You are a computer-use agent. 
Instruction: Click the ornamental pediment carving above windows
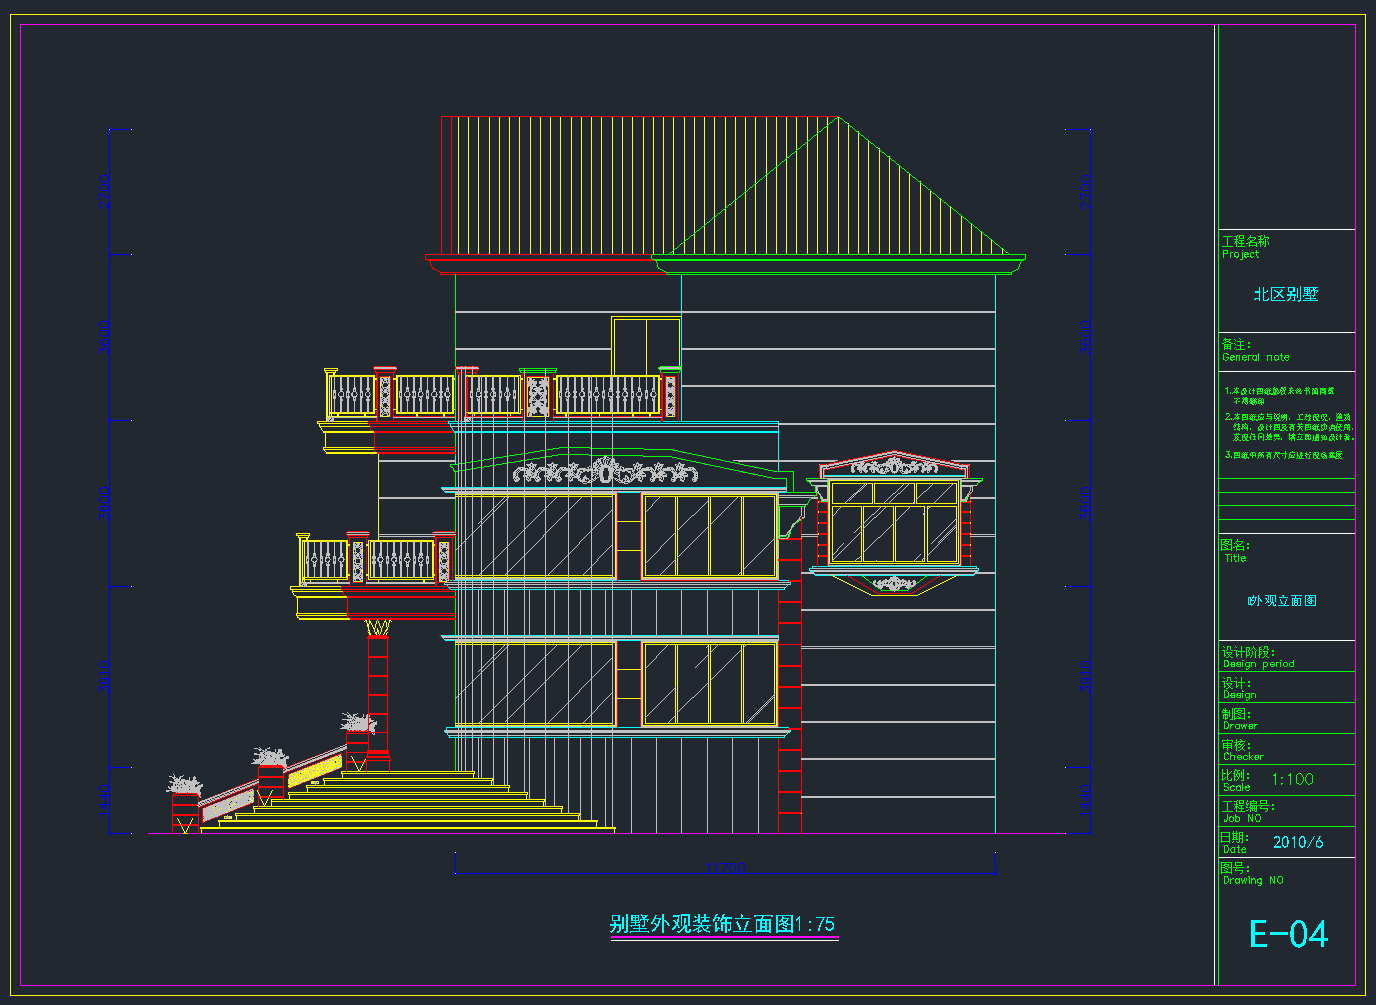tap(604, 471)
